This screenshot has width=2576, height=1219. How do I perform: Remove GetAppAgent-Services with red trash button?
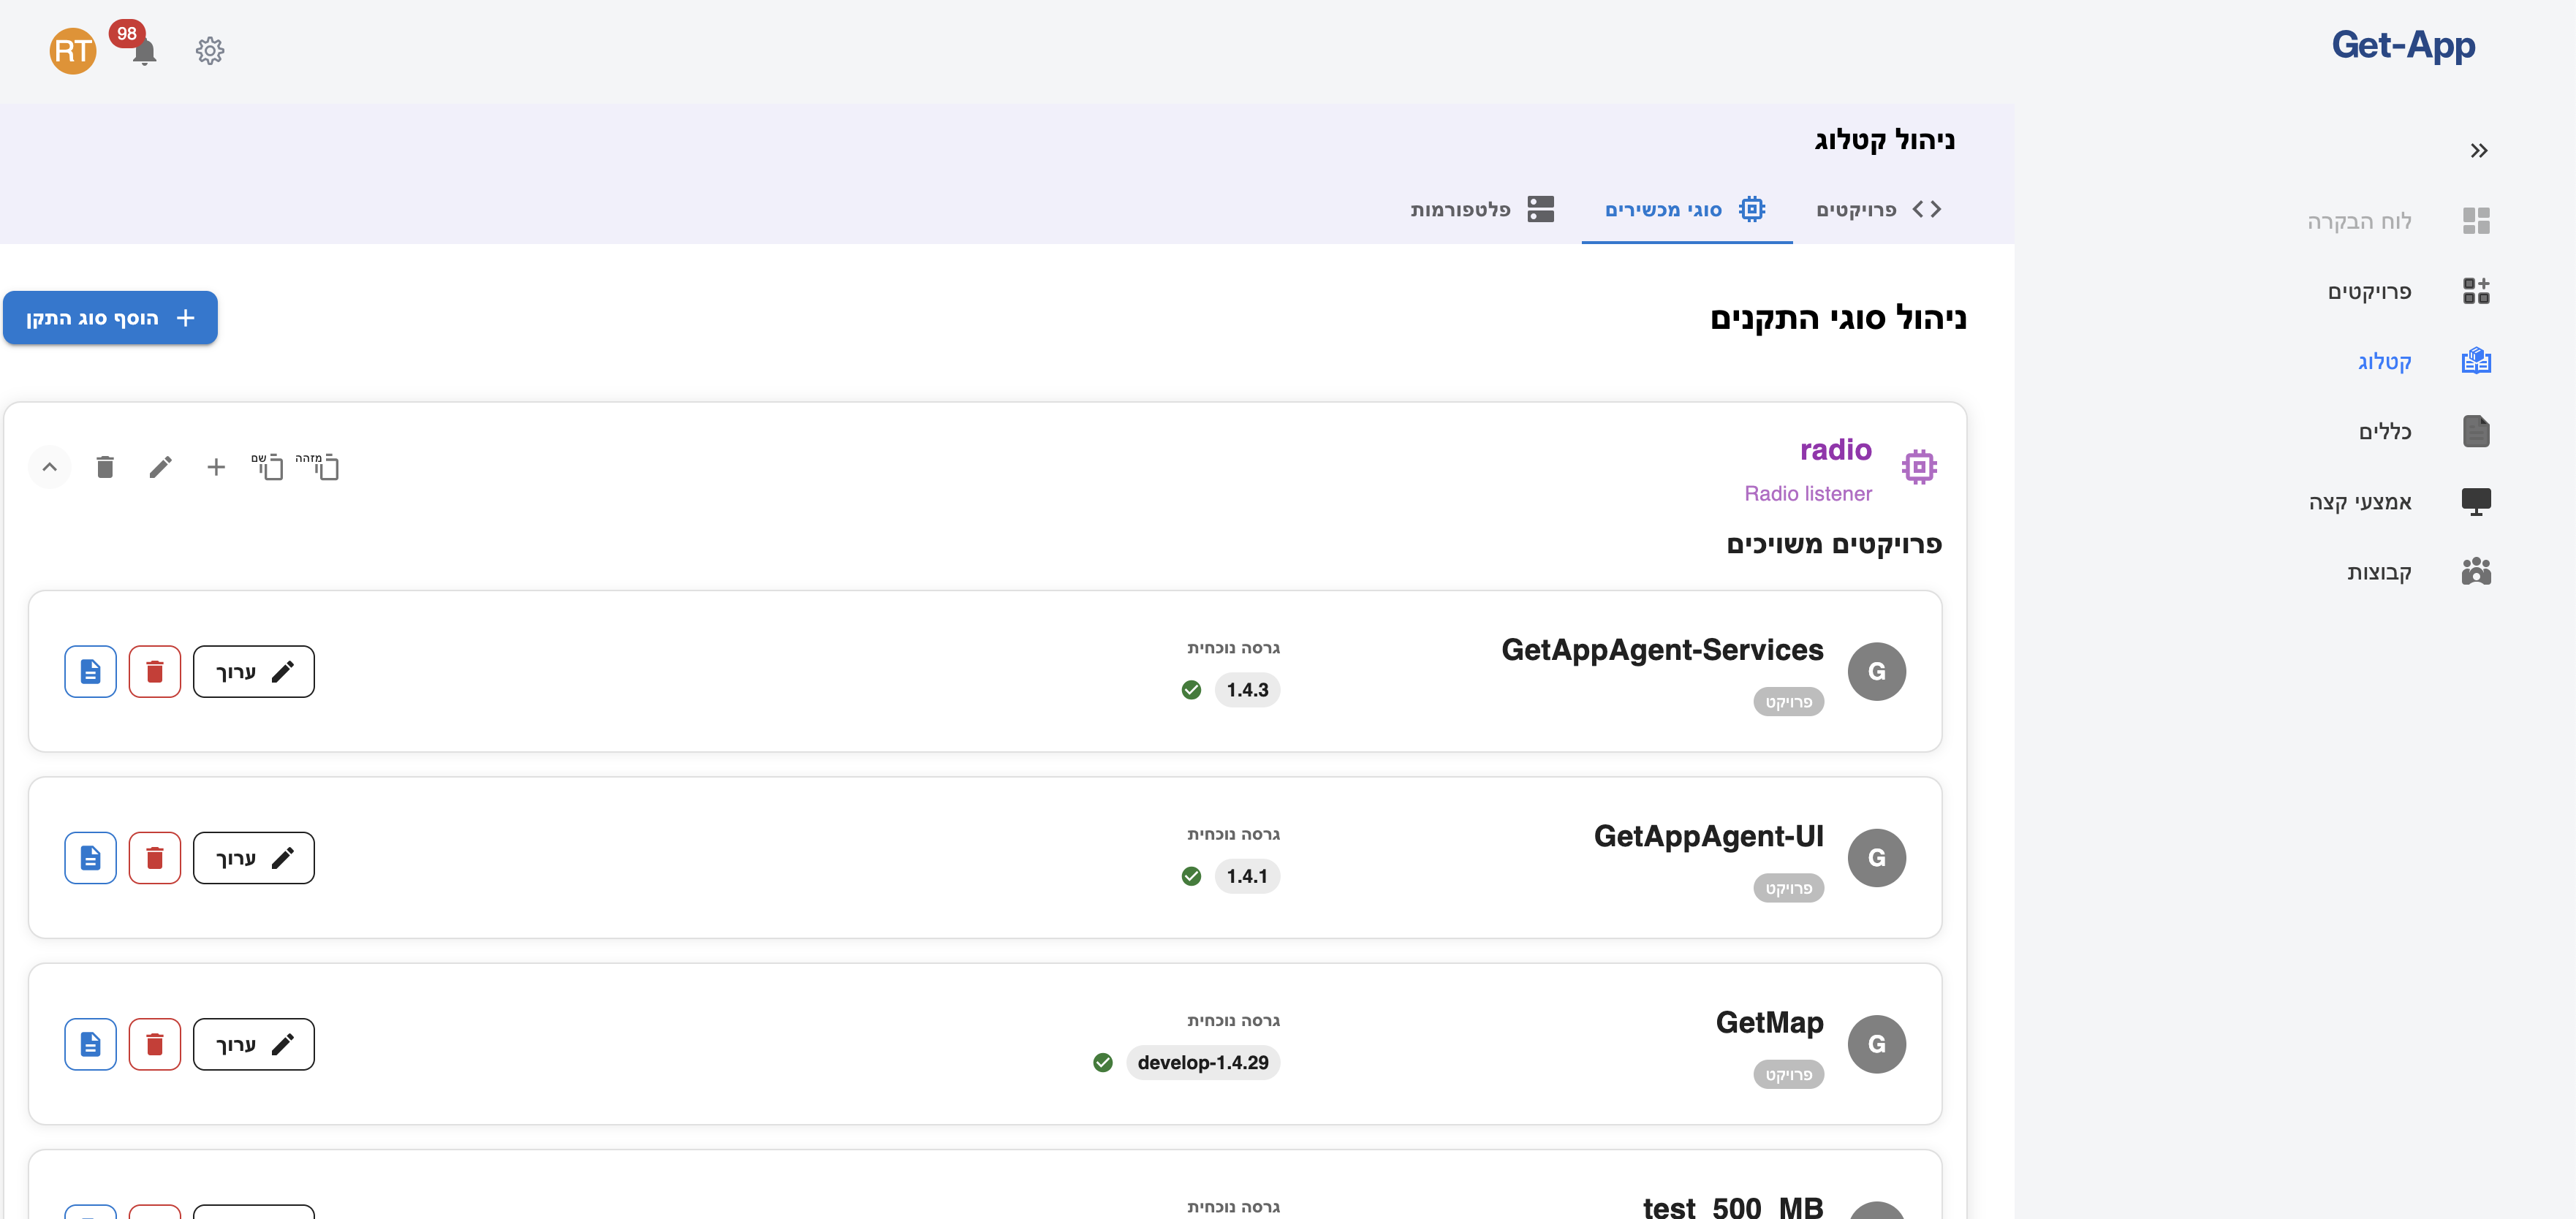click(155, 672)
